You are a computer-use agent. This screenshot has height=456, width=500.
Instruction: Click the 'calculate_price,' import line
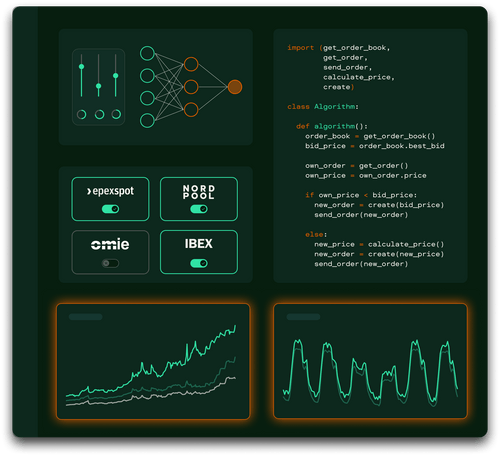359,77
